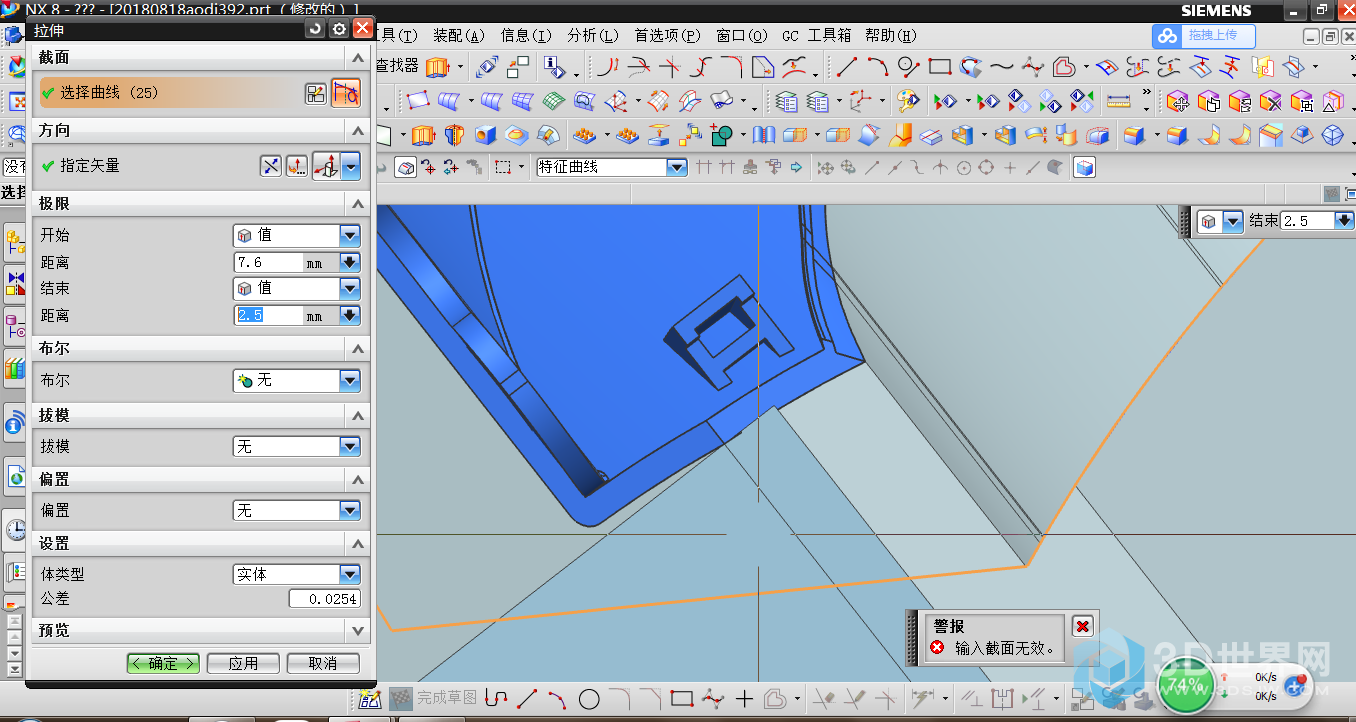This screenshot has width=1356, height=722.
Task: Click the shaded cube icon after snap toolbar
Action: coord(1084,167)
